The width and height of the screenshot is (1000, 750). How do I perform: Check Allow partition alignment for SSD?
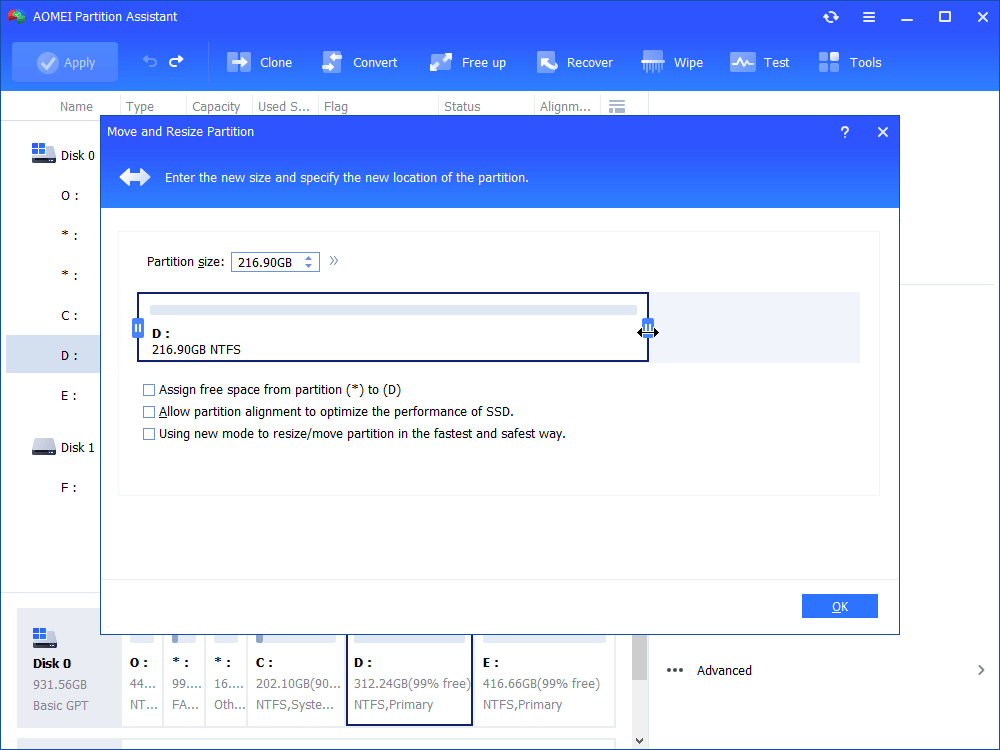[149, 412]
